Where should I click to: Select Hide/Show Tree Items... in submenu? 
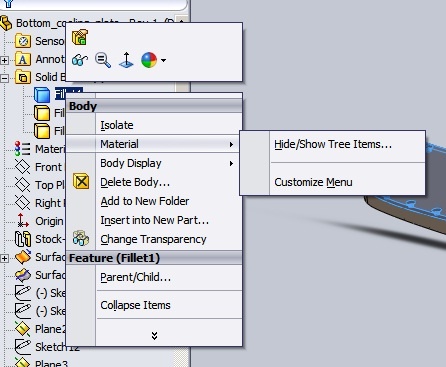(333, 144)
